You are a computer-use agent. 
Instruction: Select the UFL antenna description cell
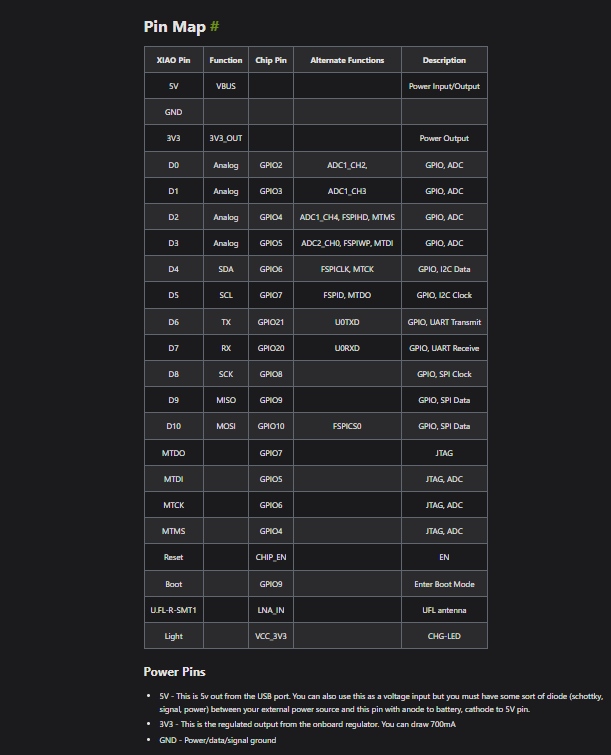tap(444, 609)
